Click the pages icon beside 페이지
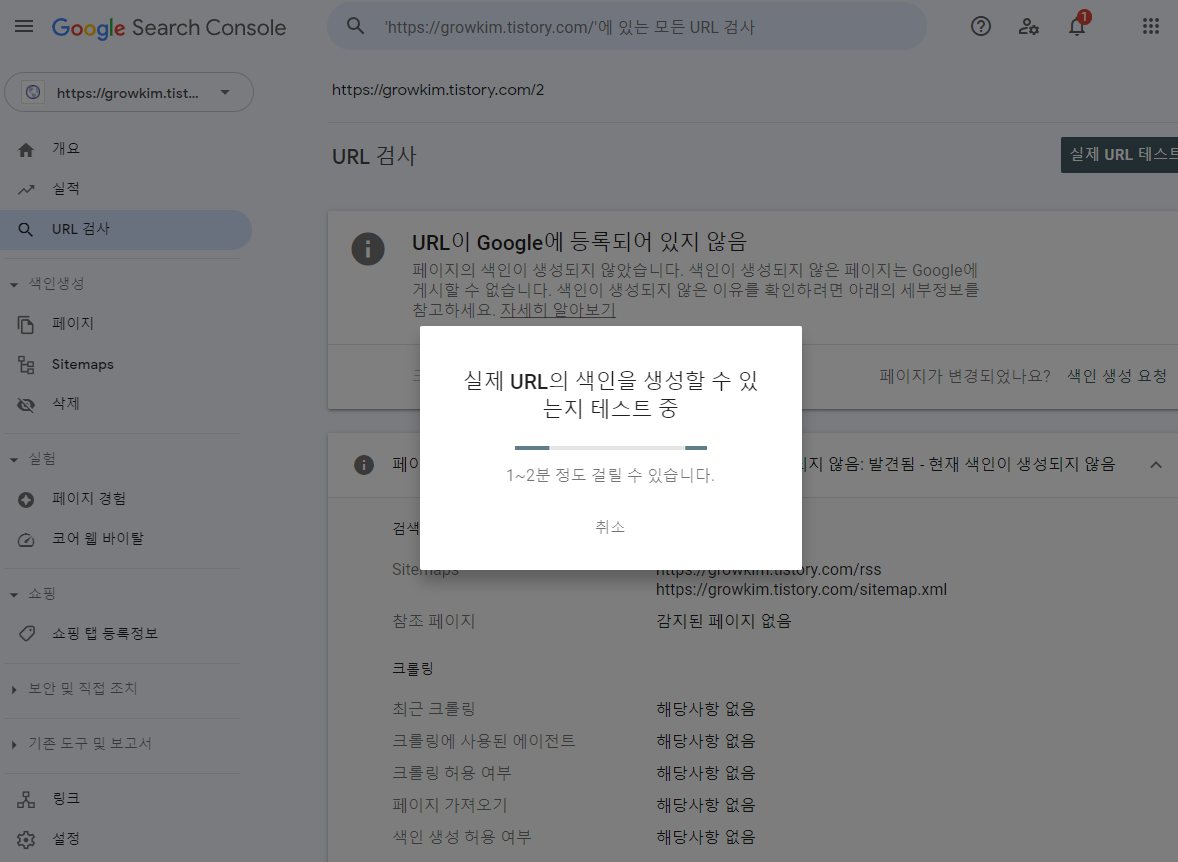Viewport: 1178px width, 862px height. pyautogui.click(x=26, y=325)
